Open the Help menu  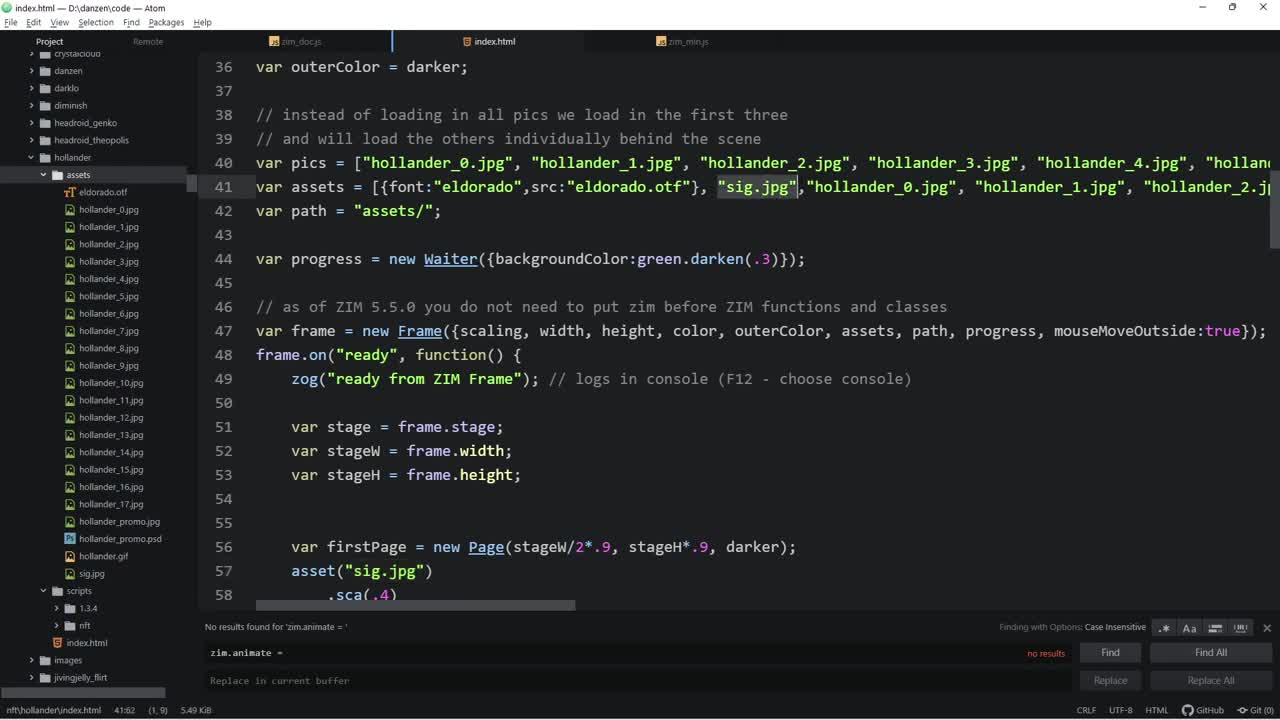[x=202, y=22]
